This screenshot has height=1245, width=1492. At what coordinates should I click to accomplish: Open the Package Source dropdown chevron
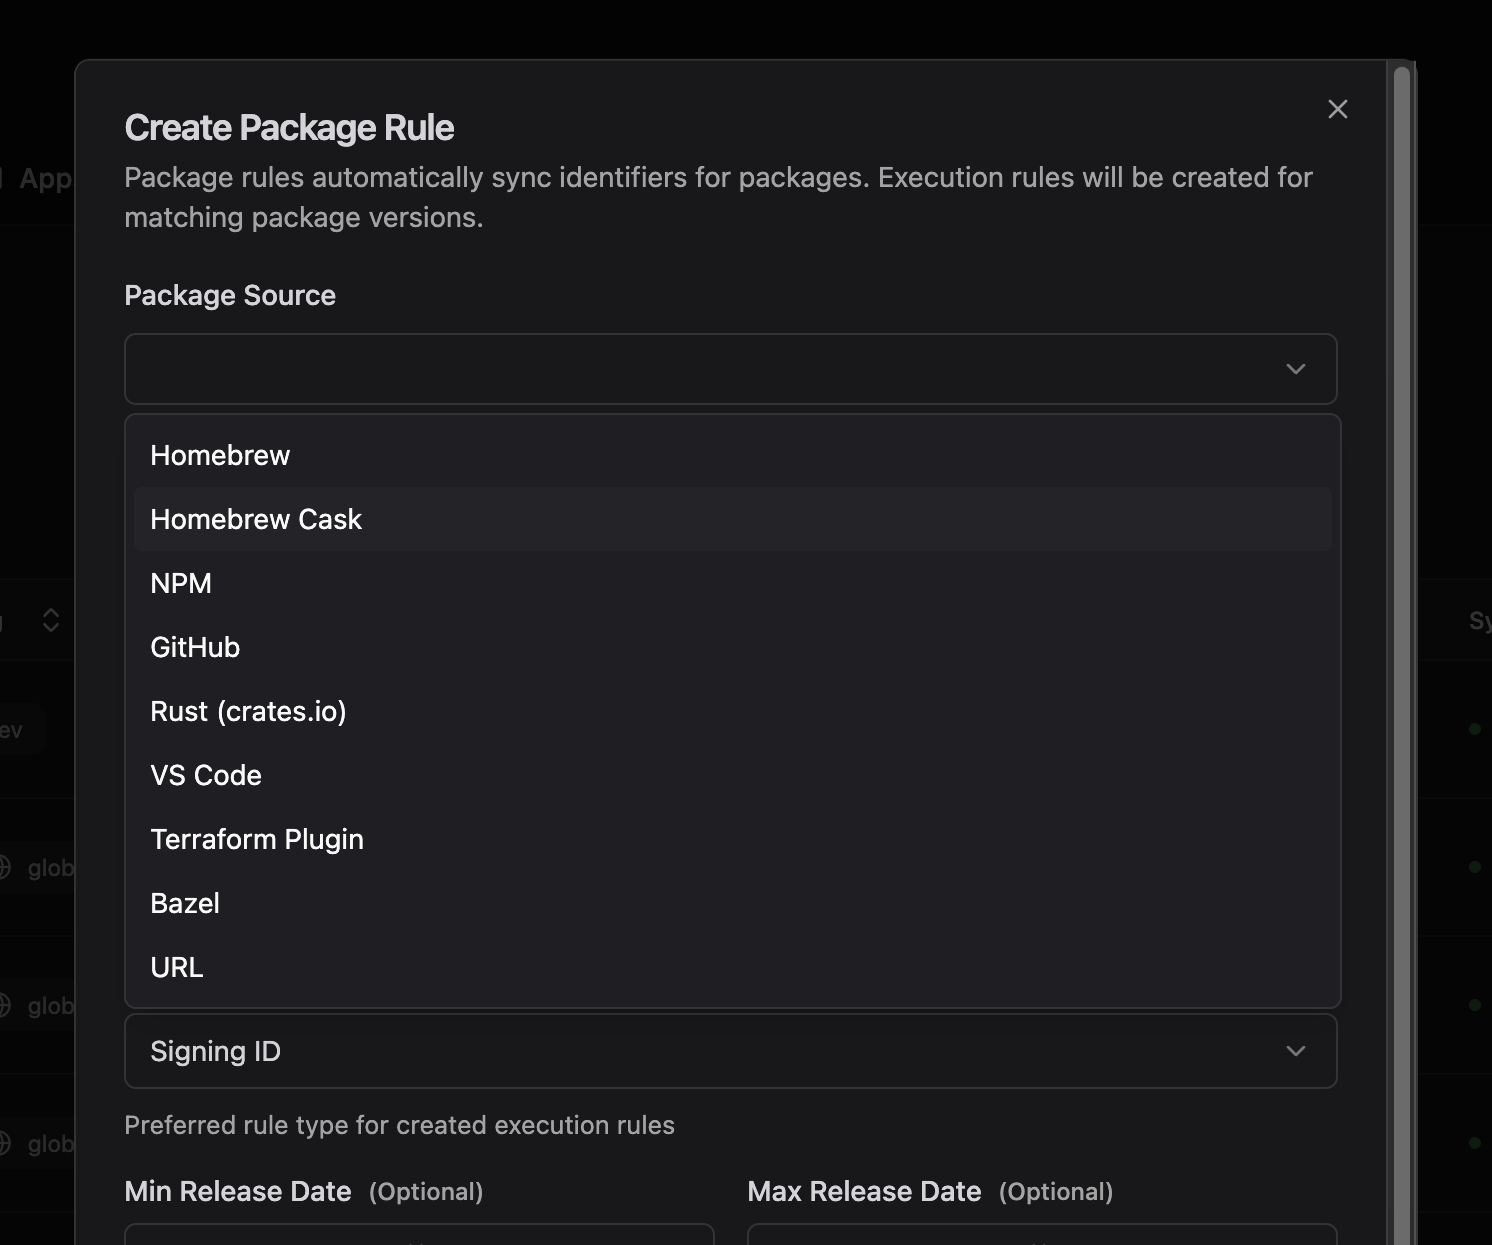click(x=1296, y=369)
